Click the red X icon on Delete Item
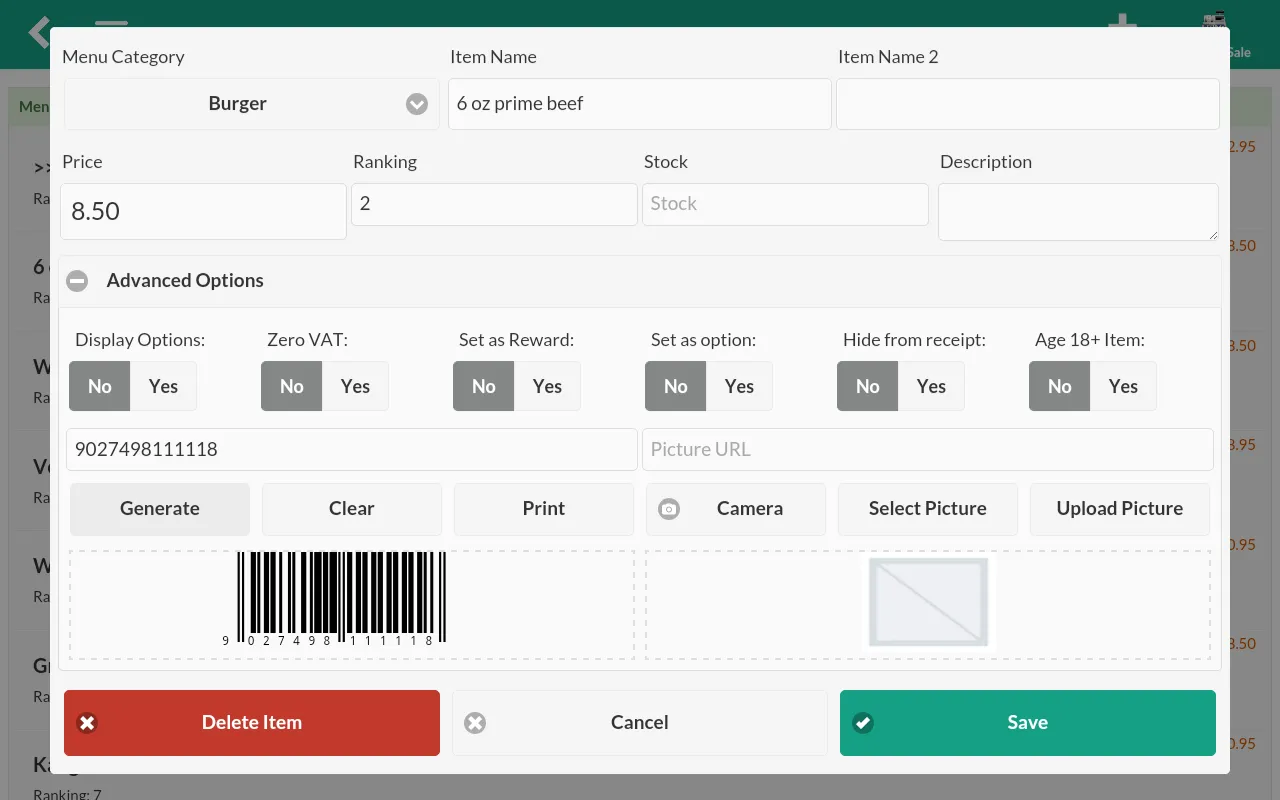 (87, 723)
